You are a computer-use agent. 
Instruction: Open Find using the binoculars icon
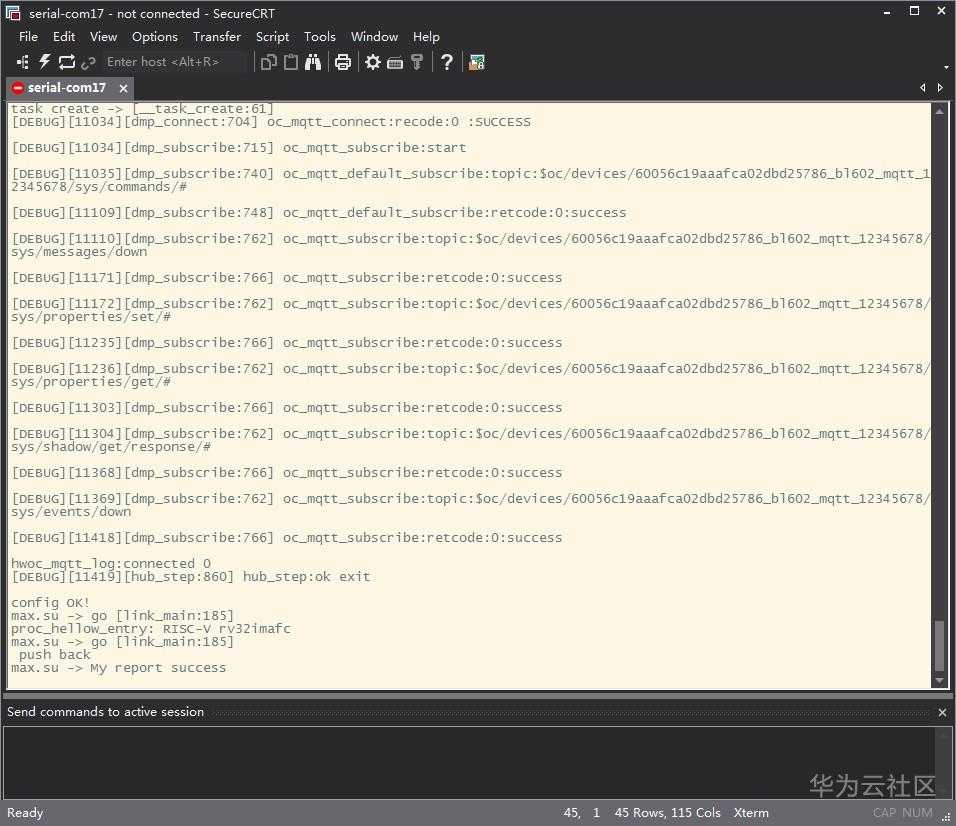pos(313,62)
